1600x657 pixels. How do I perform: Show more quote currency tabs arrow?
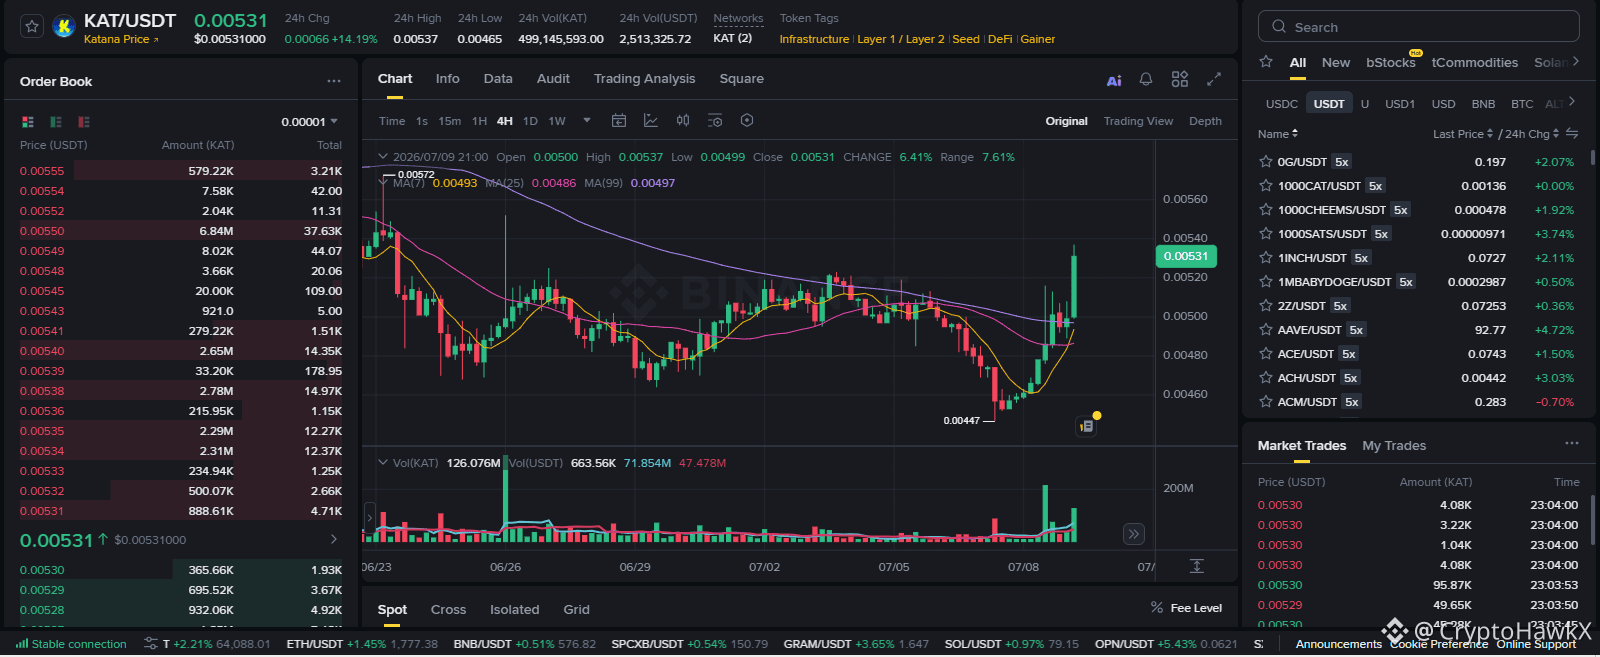click(1572, 102)
